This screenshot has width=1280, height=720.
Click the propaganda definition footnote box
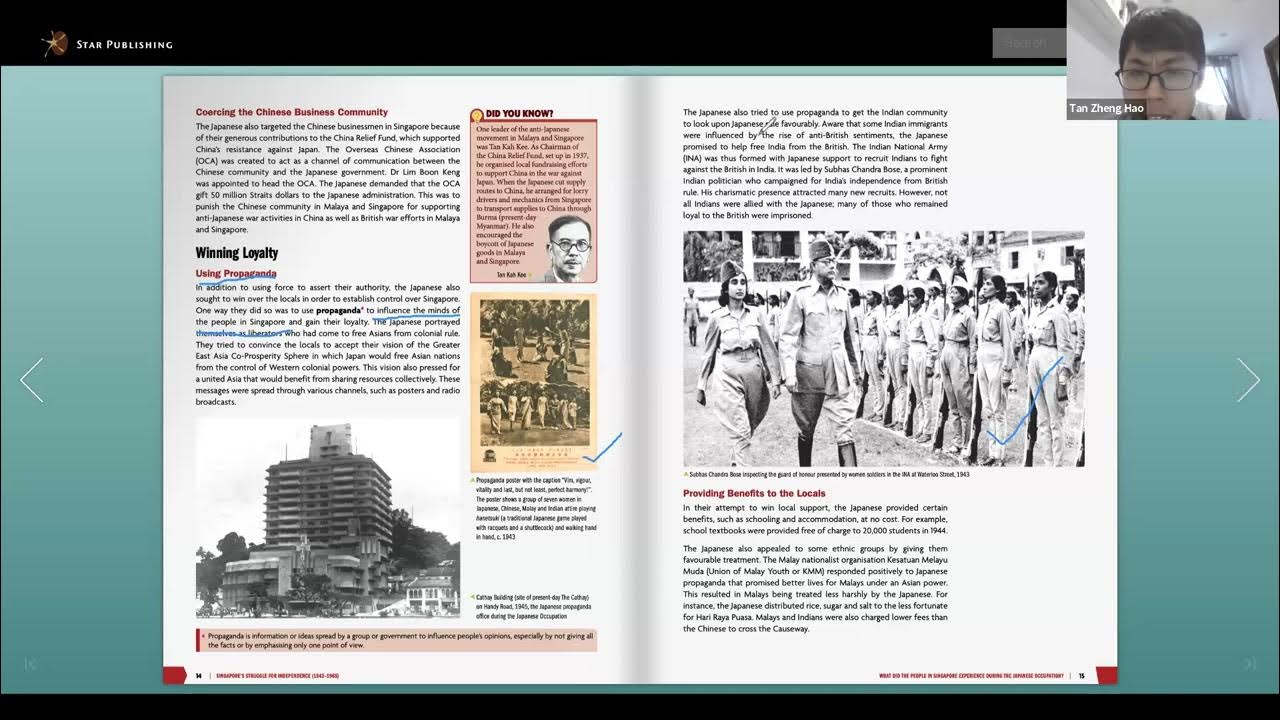tap(396, 640)
